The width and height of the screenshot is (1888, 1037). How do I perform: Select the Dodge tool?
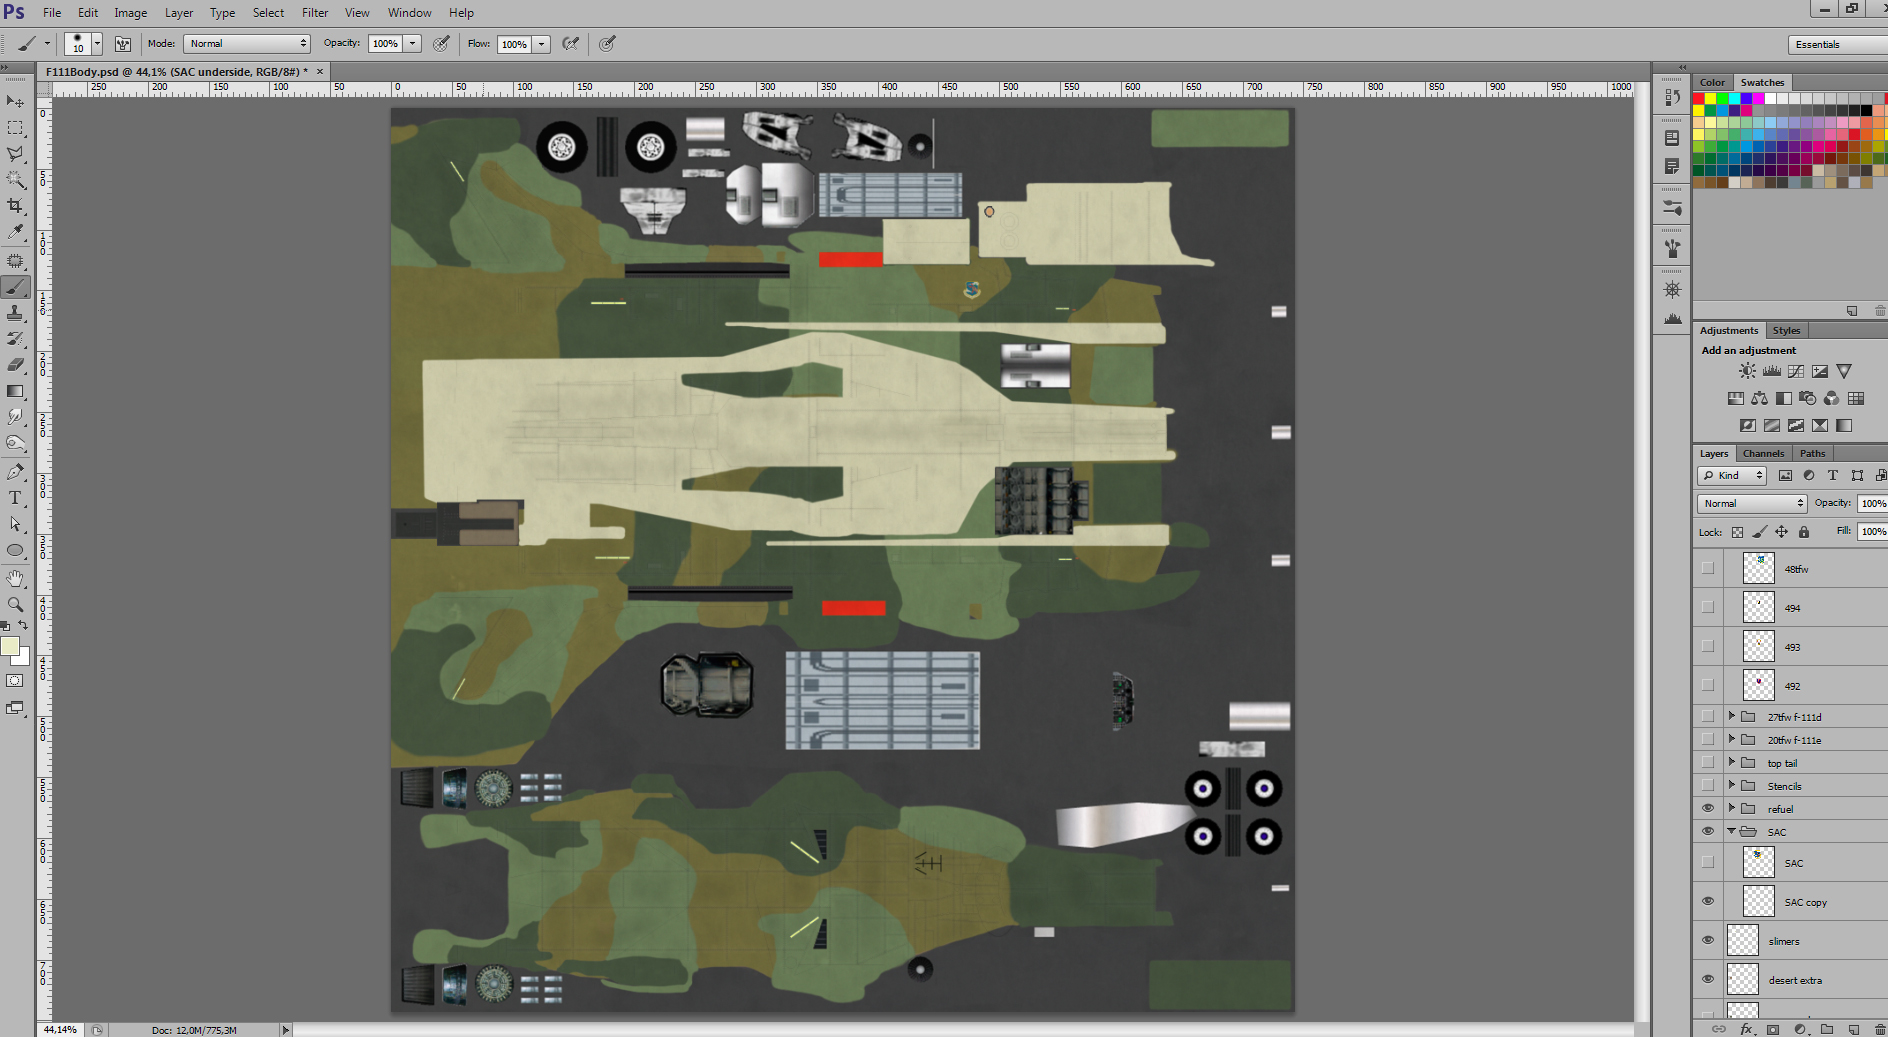click(15, 443)
